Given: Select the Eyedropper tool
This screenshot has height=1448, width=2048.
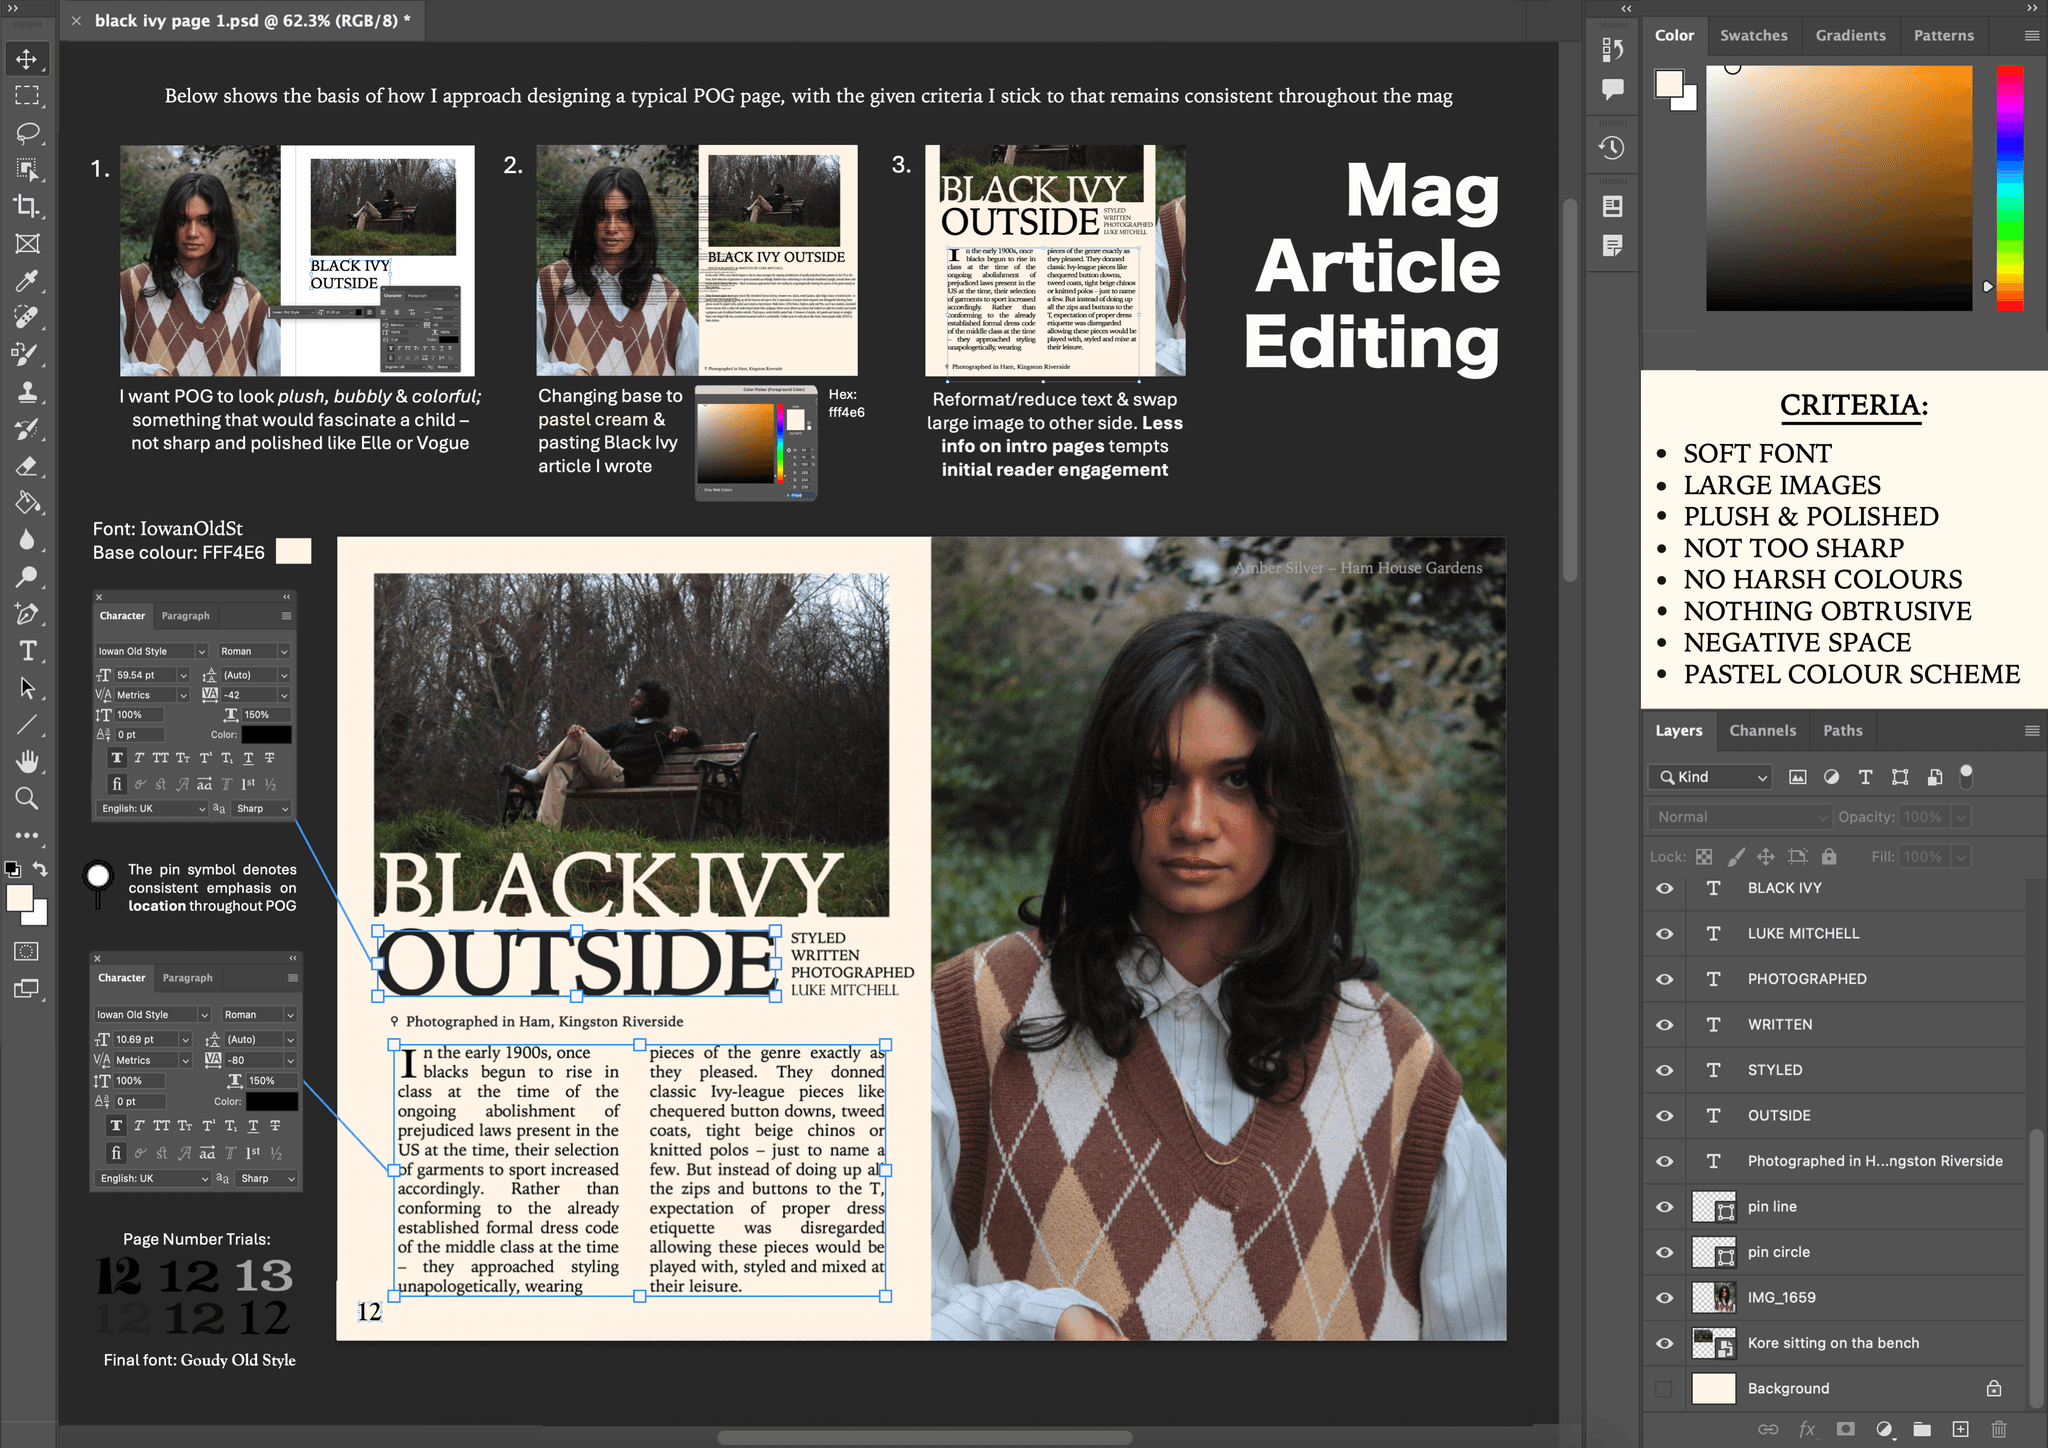Looking at the screenshot, I should point(27,281).
